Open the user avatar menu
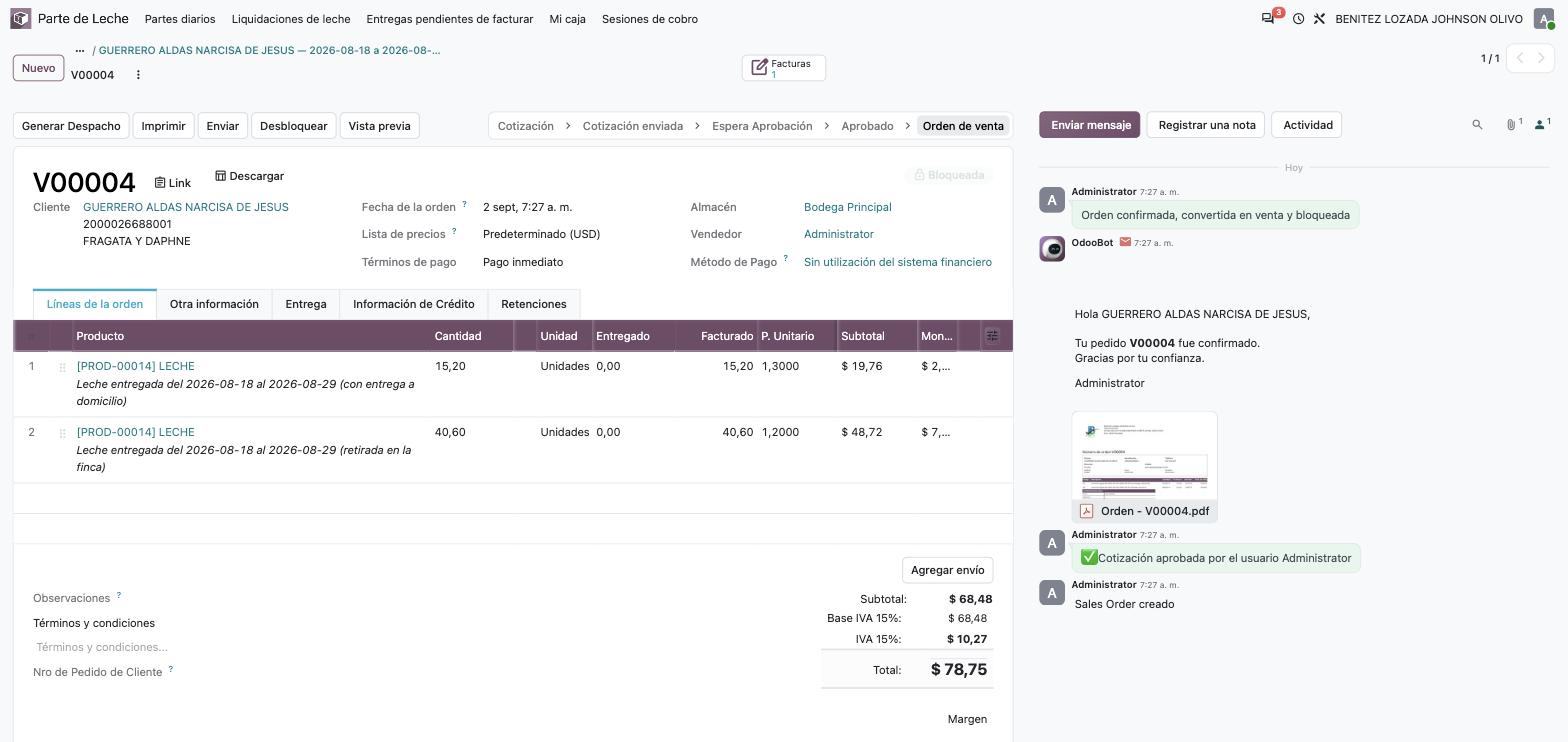 [x=1544, y=19]
